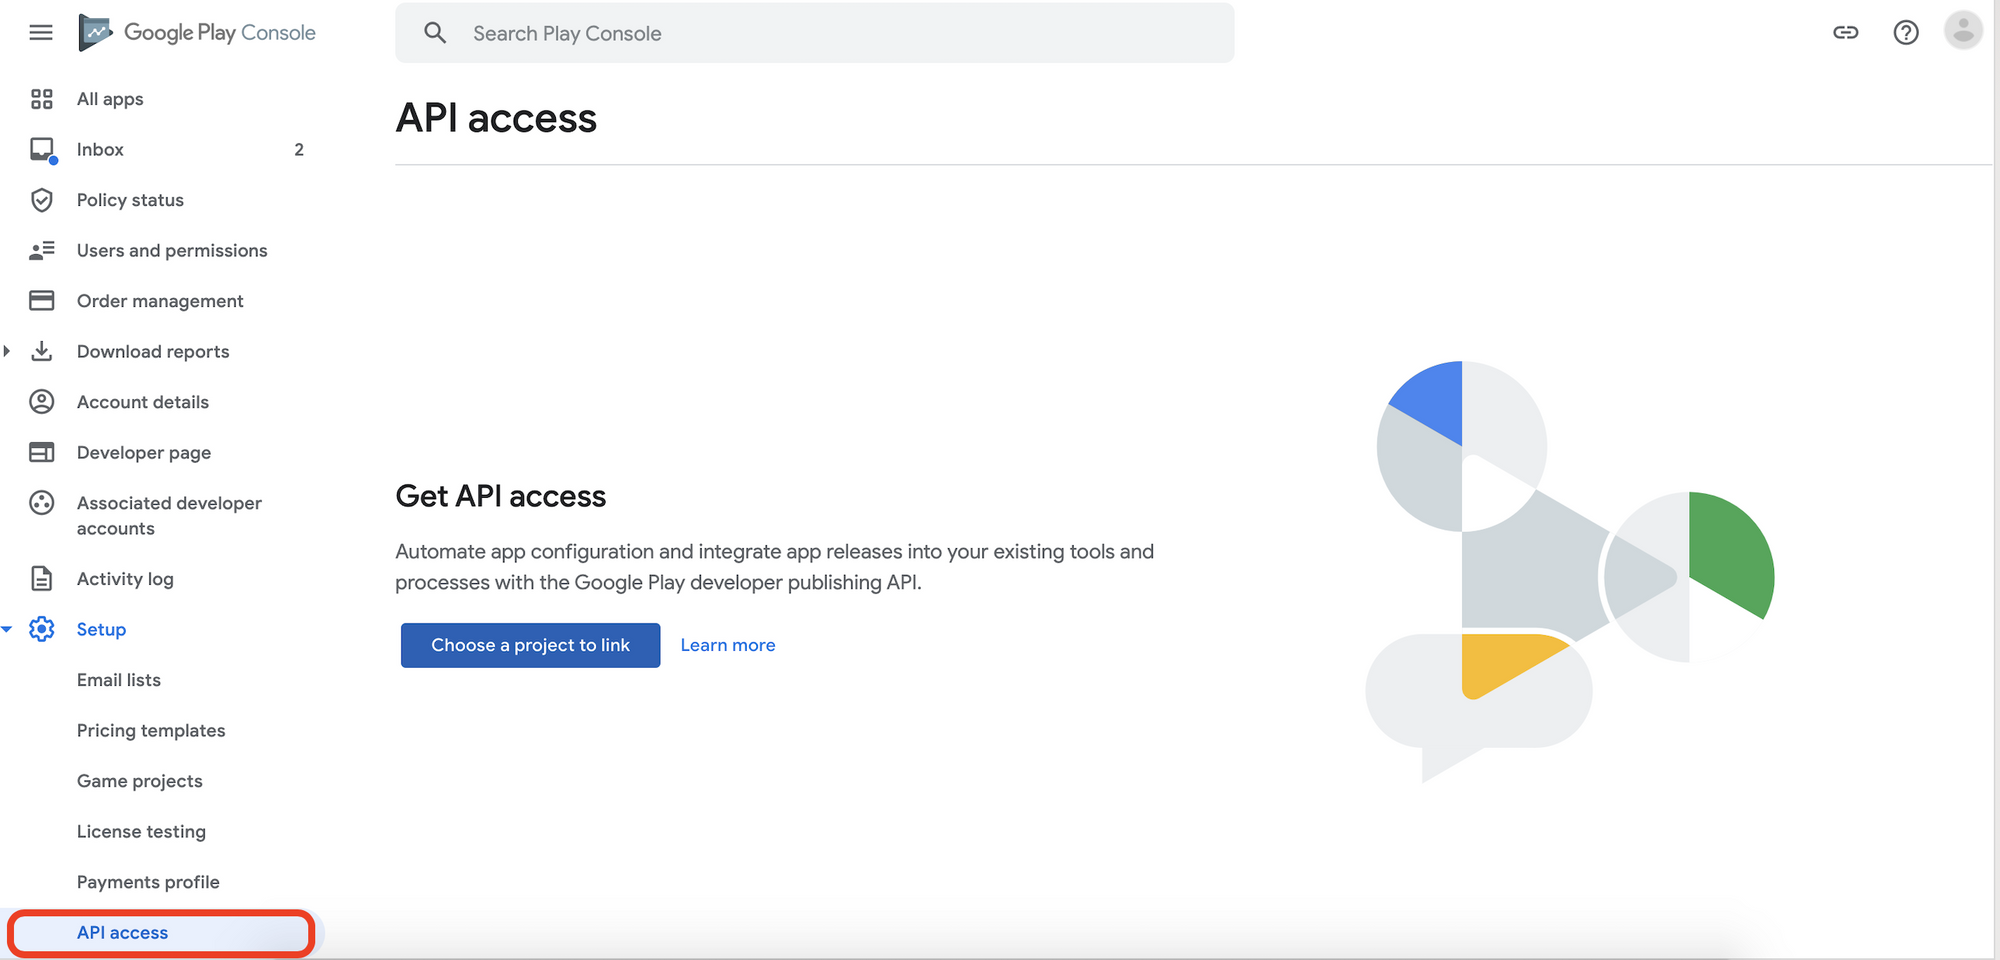Open Developer page
The image size is (2000, 960).
[144, 453]
